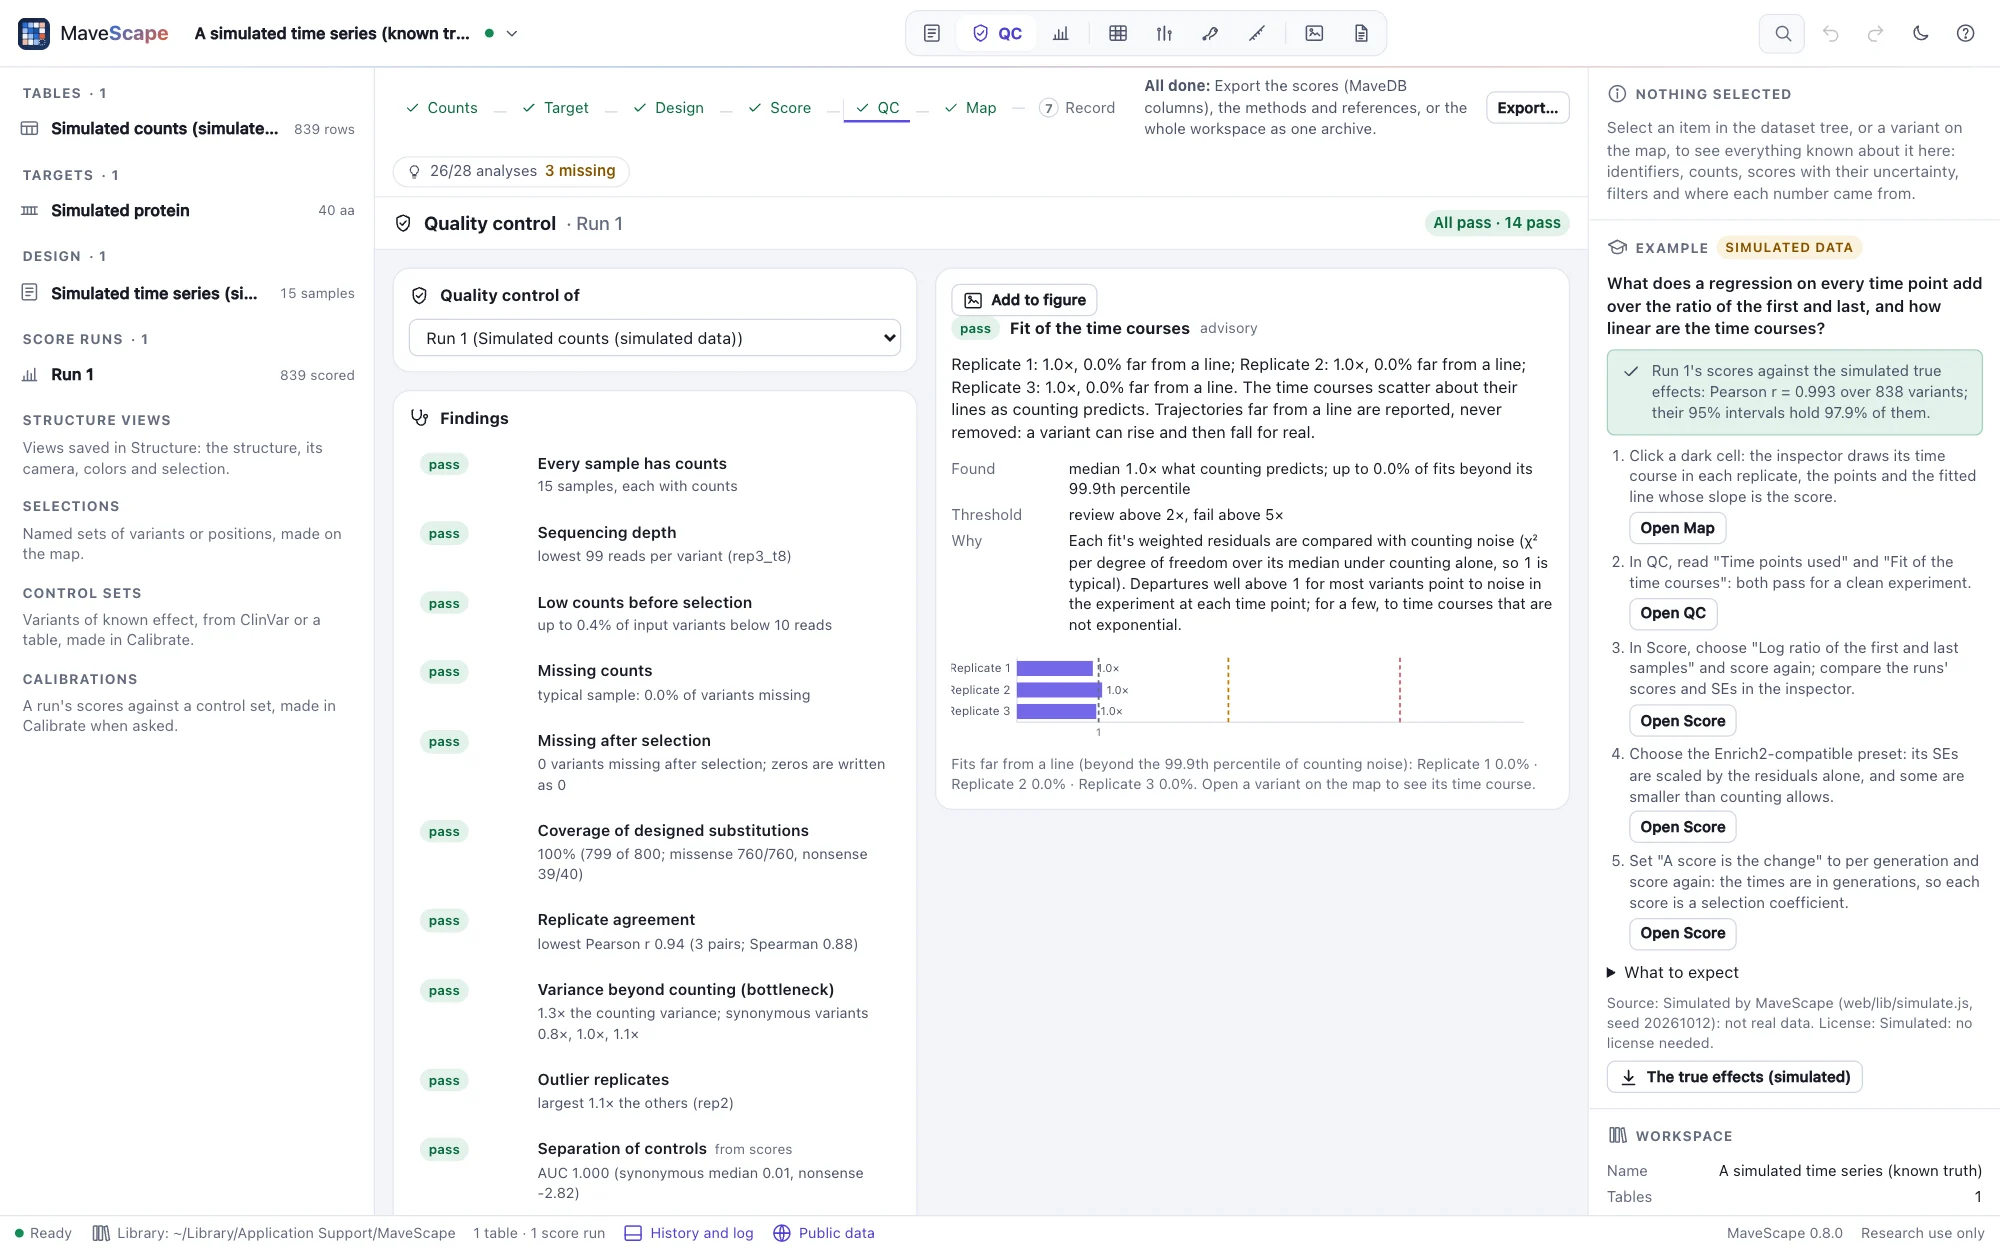Select the QC shield toolbar tab
2000x1250 pixels.
click(x=997, y=33)
